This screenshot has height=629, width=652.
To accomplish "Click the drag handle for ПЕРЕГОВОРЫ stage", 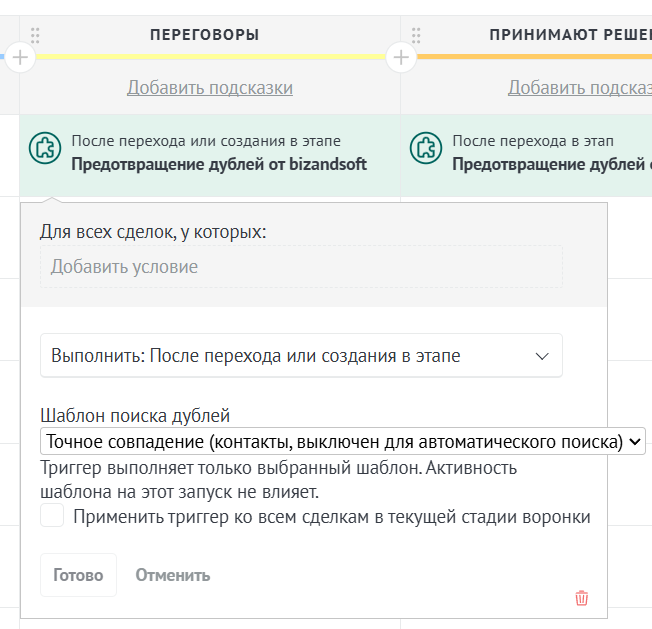I will 35,35.
